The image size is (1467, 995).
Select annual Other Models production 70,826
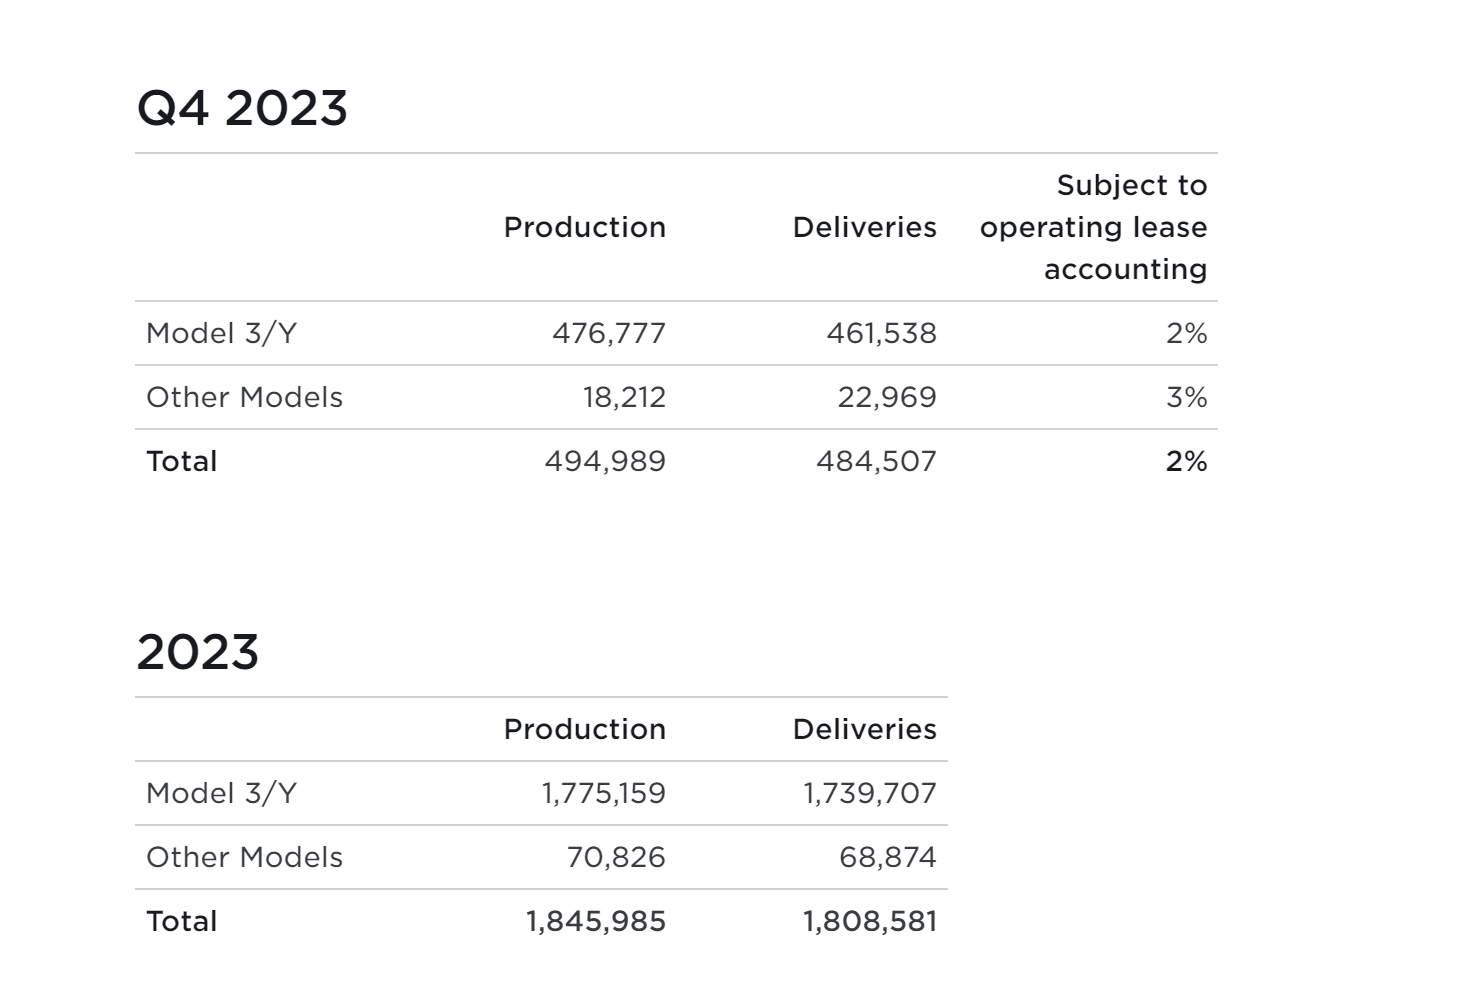click(x=616, y=857)
